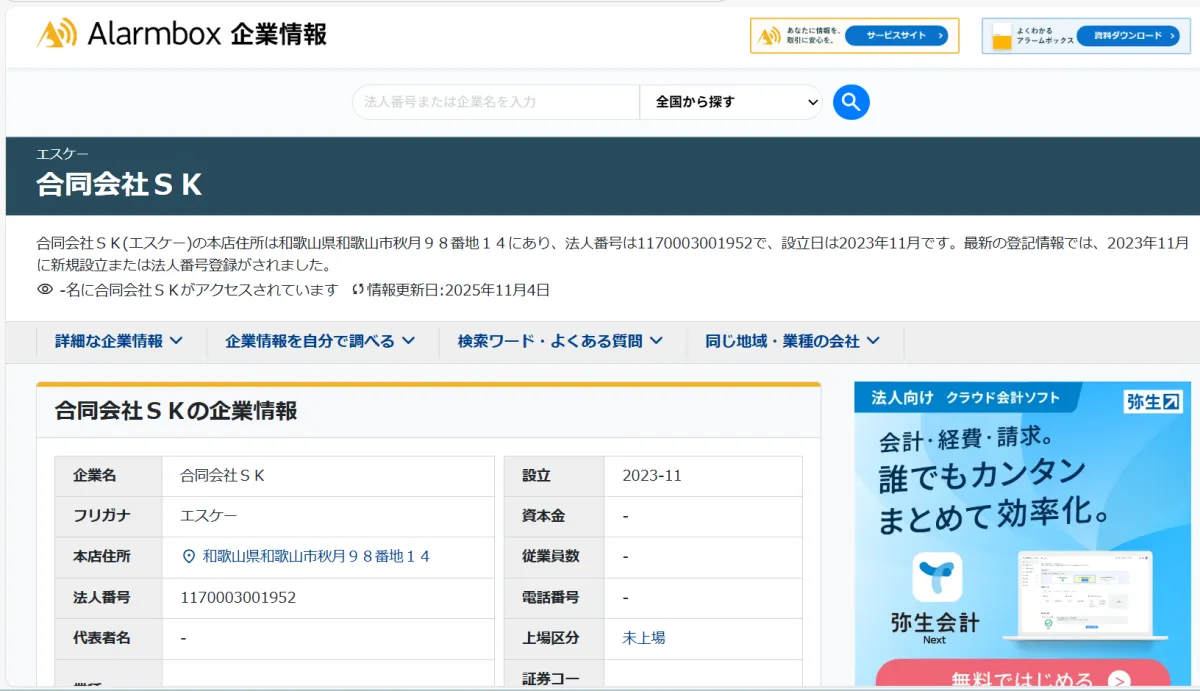Click the blue magnifier search button

pyautogui.click(x=851, y=102)
